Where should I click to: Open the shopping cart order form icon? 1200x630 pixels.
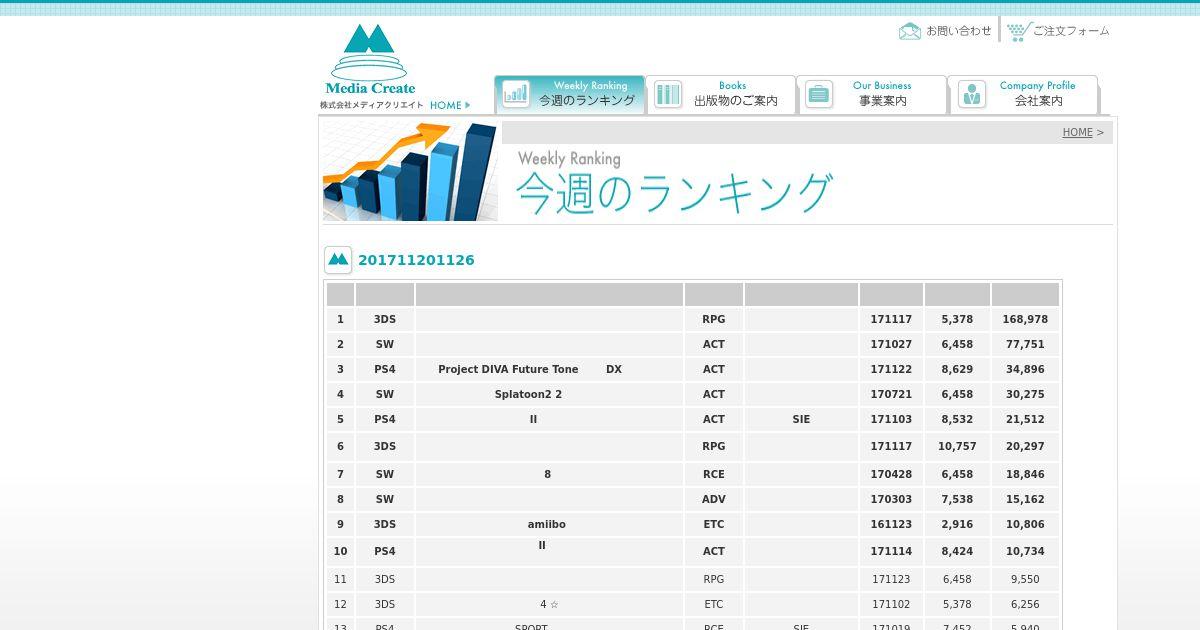click(x=1019, y=31)
